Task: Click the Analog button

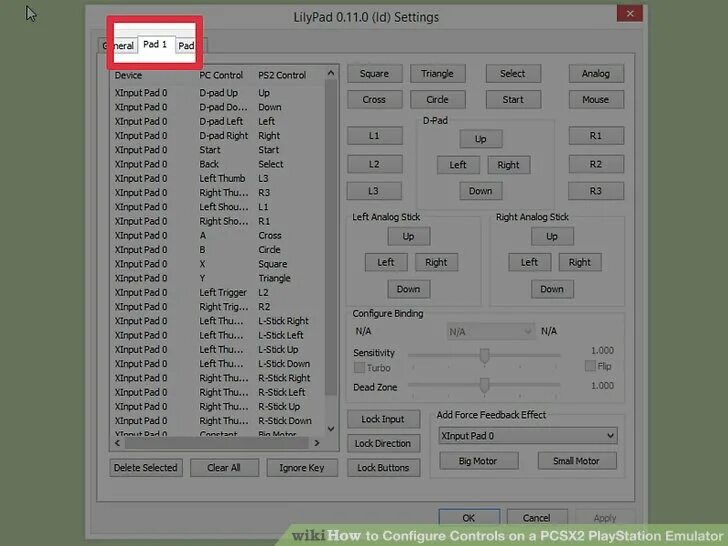Action: (596, 74)
